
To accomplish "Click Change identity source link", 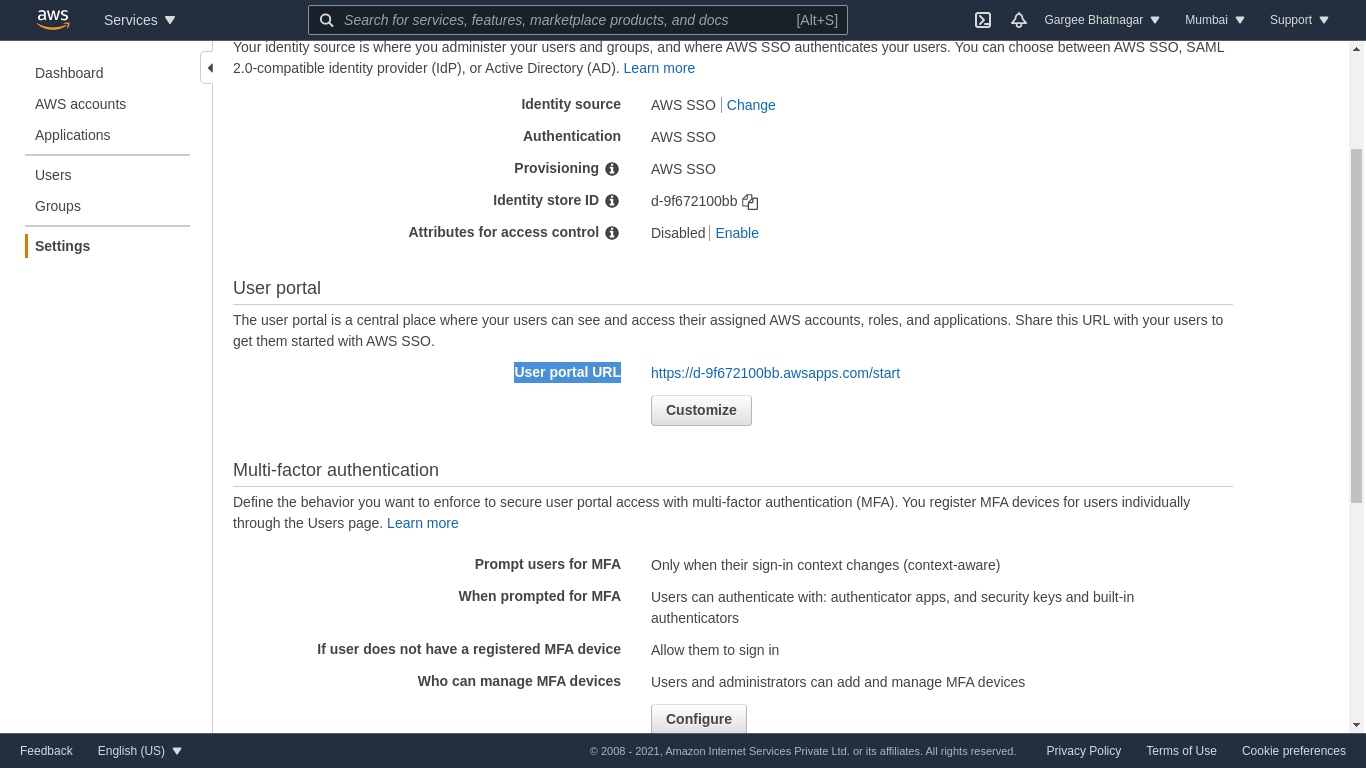I will (x=751, y=105).
